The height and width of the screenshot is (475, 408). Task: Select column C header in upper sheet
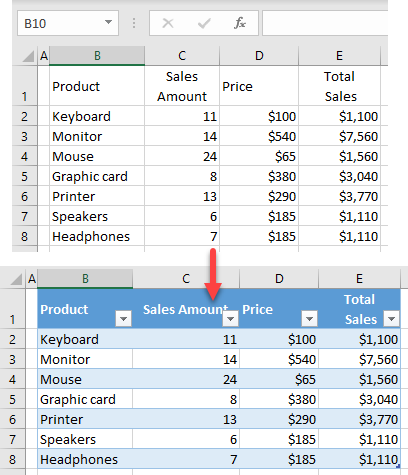click(182, 56)
